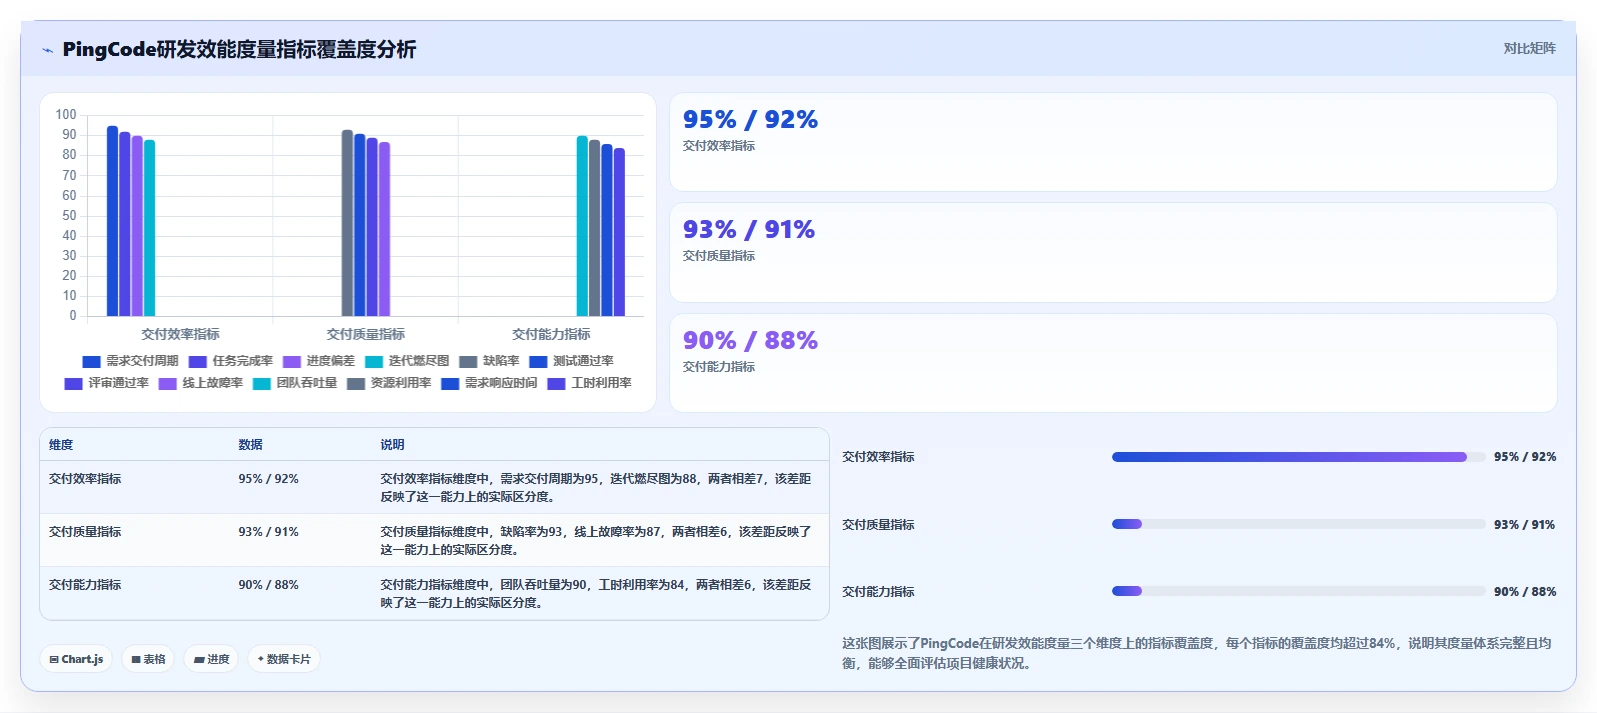Select the 表格 chip
The height and width of the screenshot is (713, 1597).
click(x=148, y=659)
